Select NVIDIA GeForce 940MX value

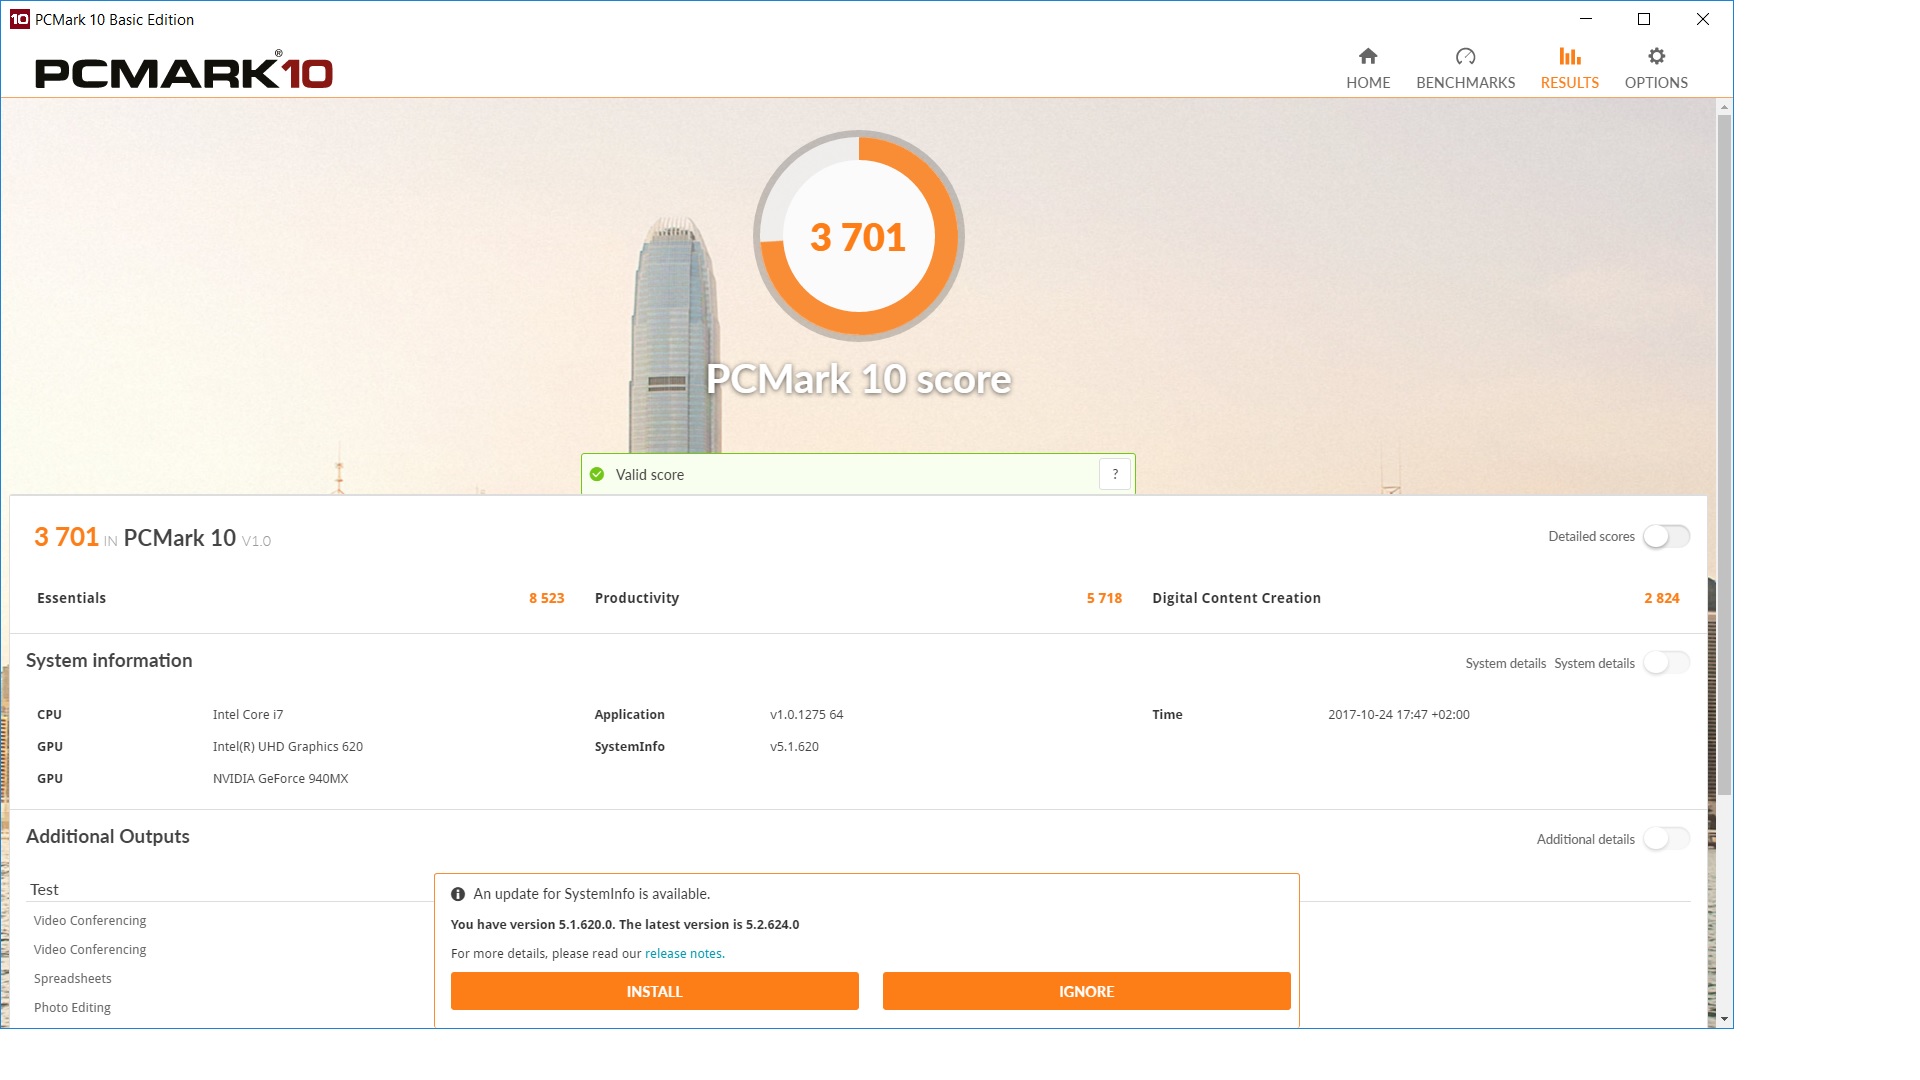click(281, 779)
